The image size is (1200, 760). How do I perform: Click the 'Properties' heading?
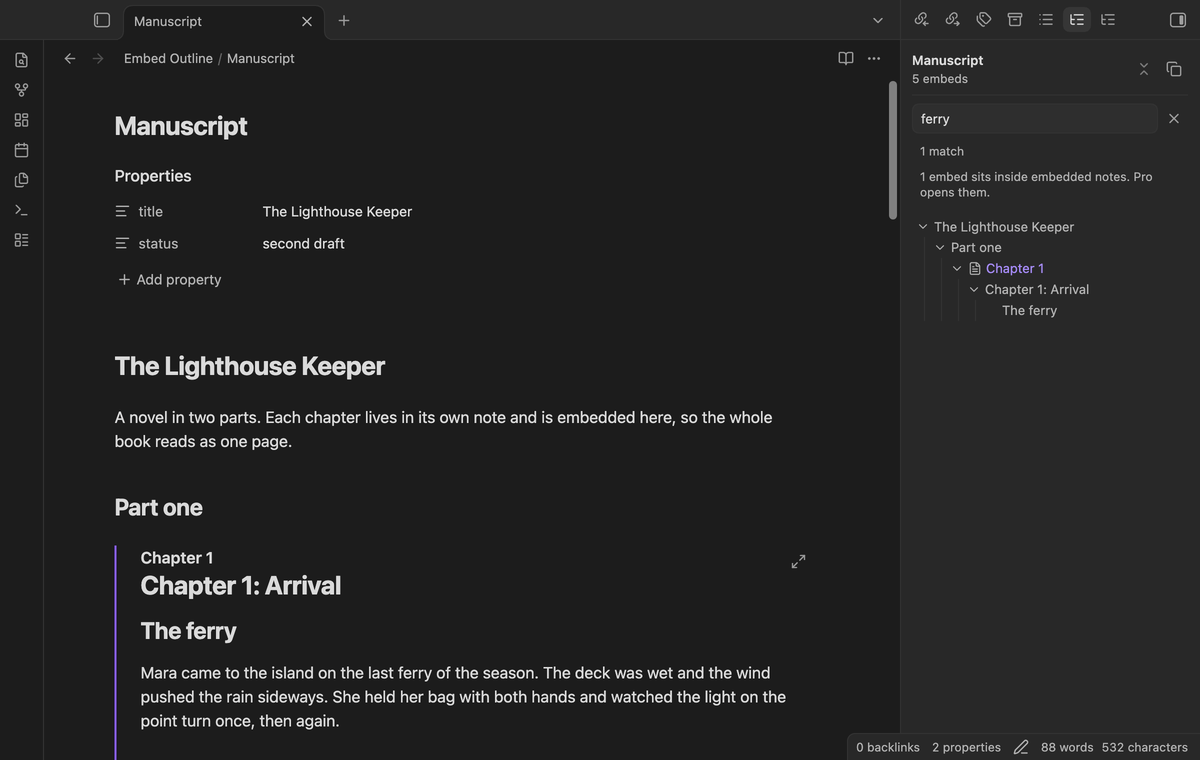[x=153, y=176]
